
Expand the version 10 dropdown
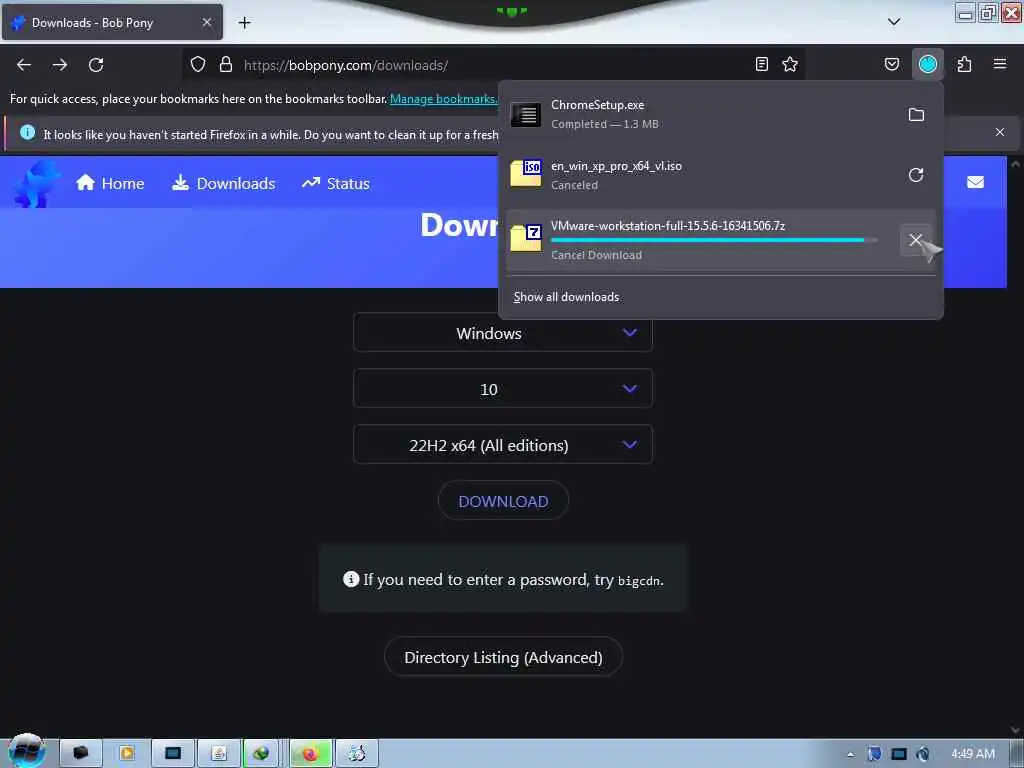503,389
